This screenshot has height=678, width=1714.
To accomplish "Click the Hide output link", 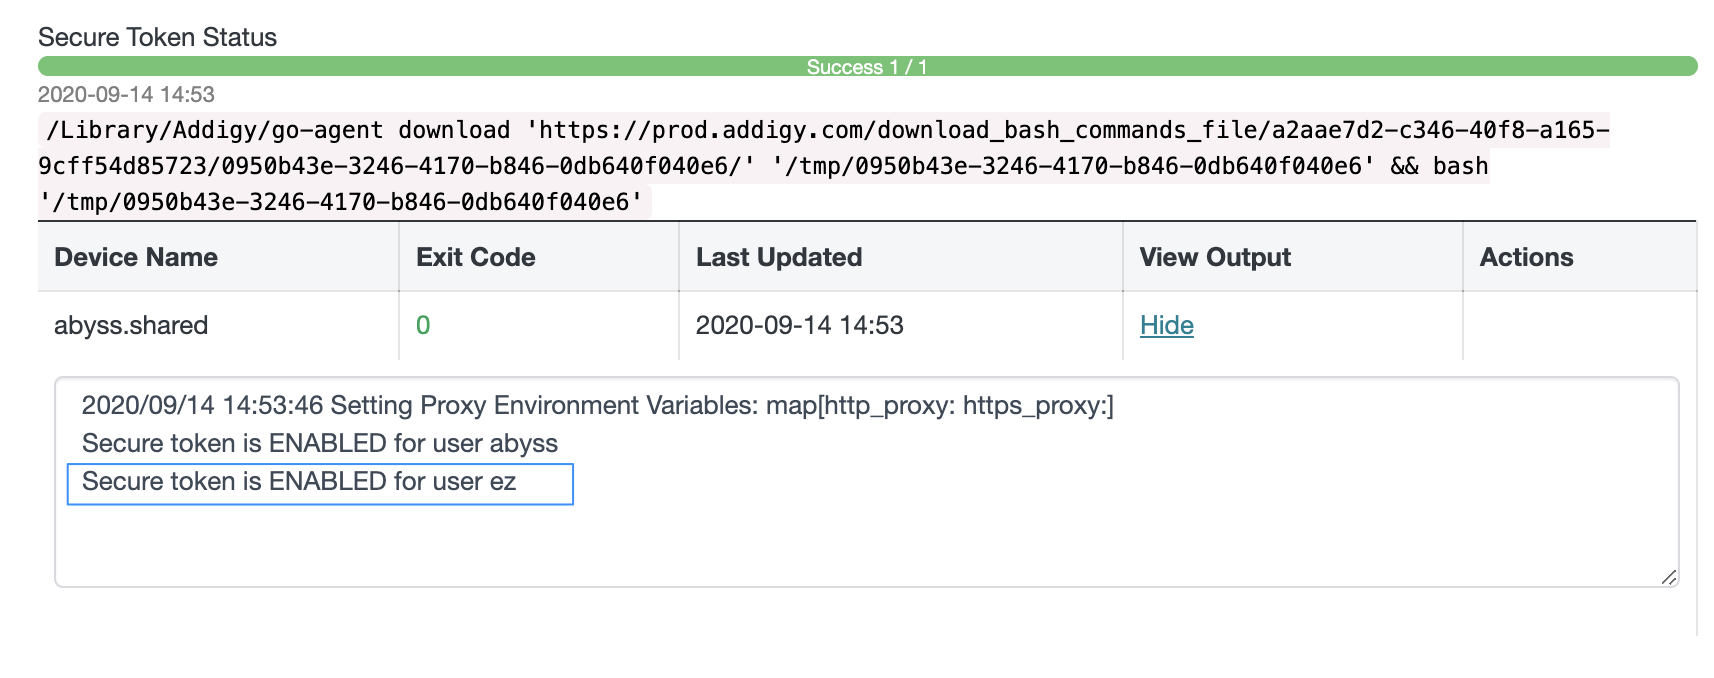I will 1166,325.
